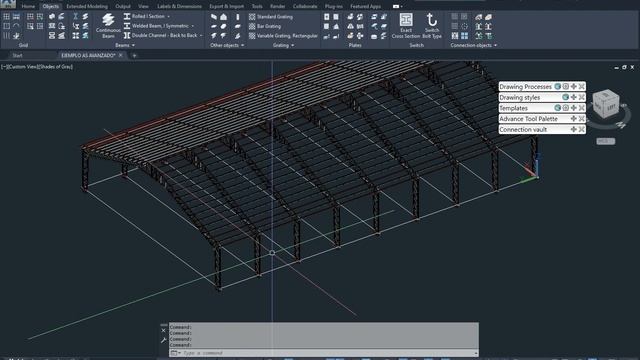Viewport: 640px width, 360px height.
Task: Move the Connection vault palette with its move icon
Action: [573, 129]
